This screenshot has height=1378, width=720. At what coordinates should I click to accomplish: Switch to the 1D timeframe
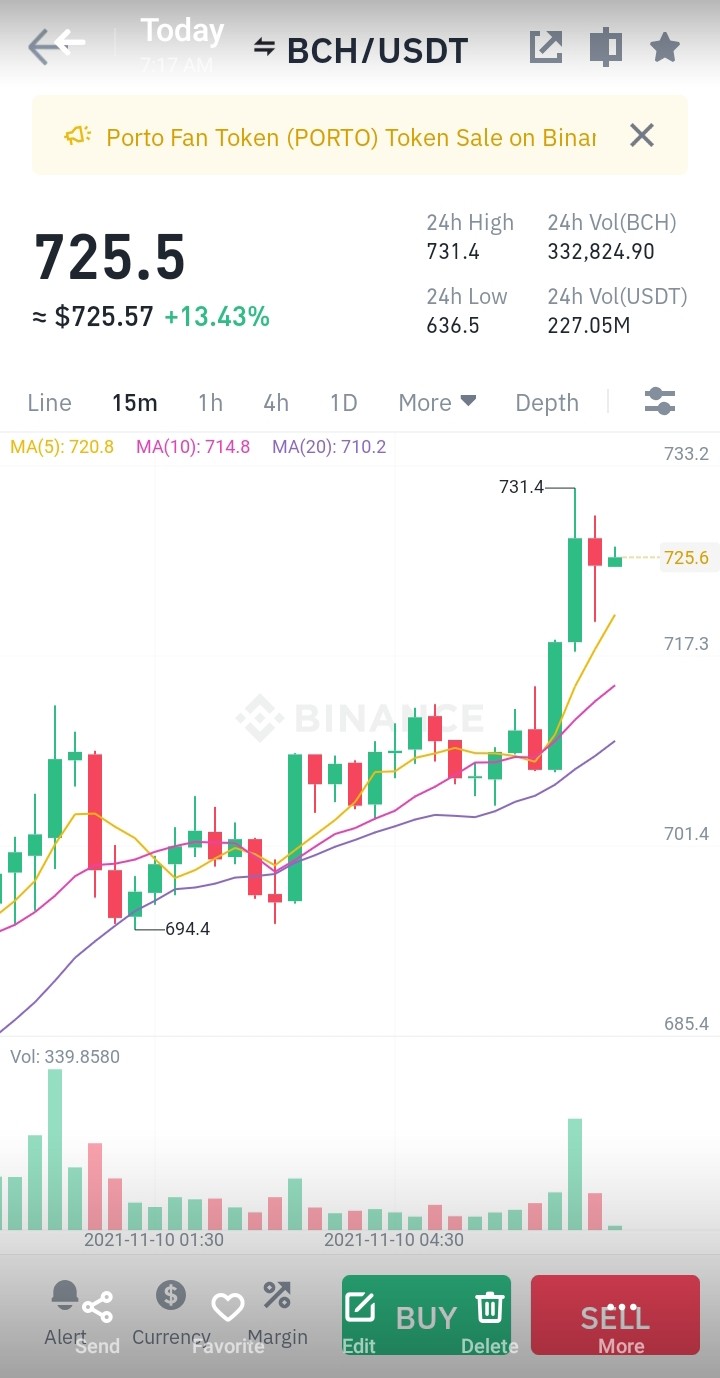tap(343, 402)
